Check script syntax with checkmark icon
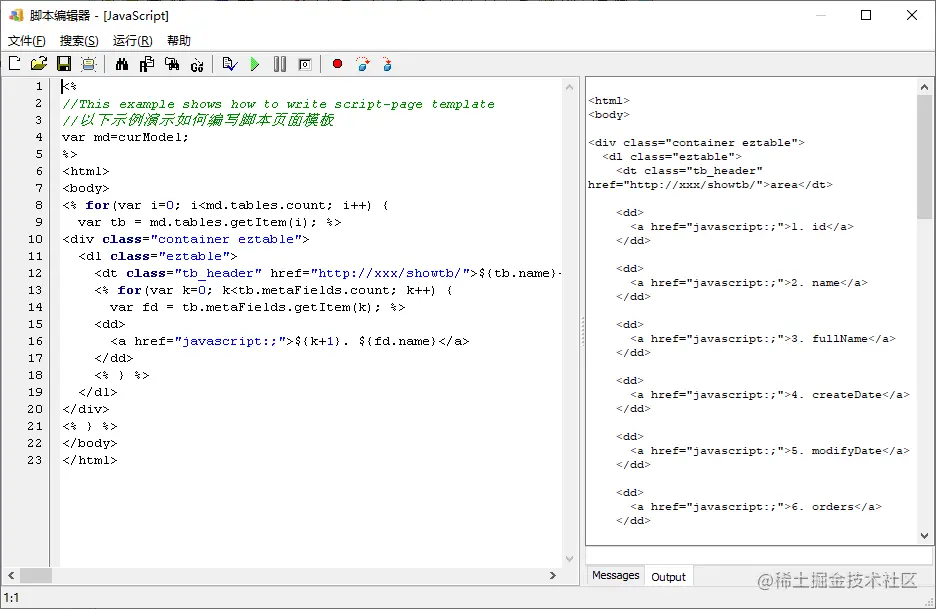 (230, 64)
